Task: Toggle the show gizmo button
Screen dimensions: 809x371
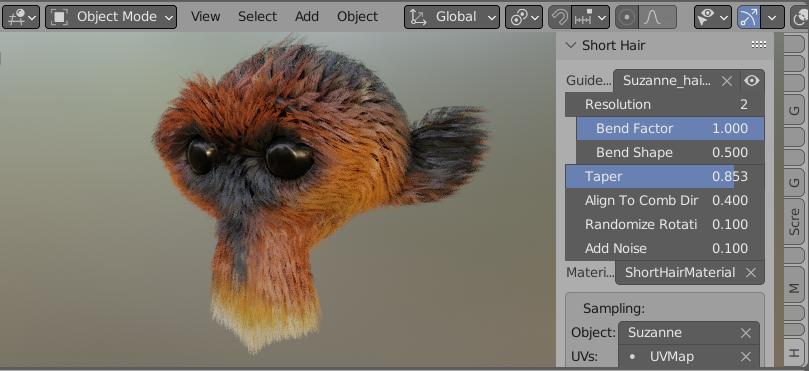Action: click(749, 17)
